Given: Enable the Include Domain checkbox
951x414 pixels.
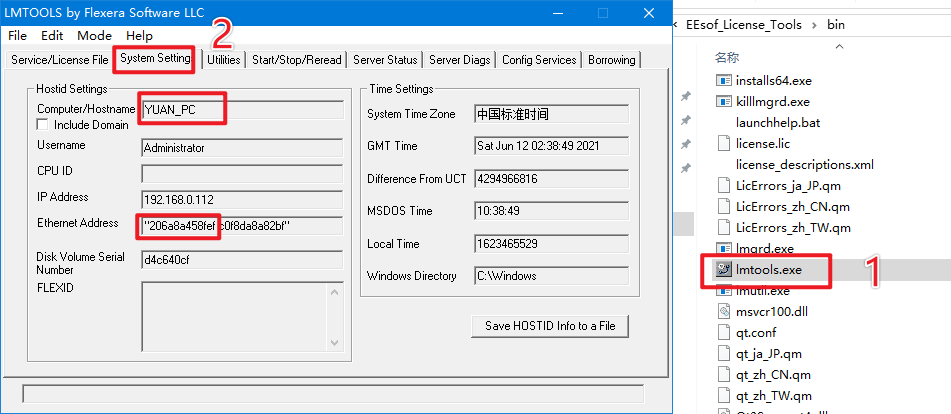Looking at the screenshot, I should coord(42,124).
